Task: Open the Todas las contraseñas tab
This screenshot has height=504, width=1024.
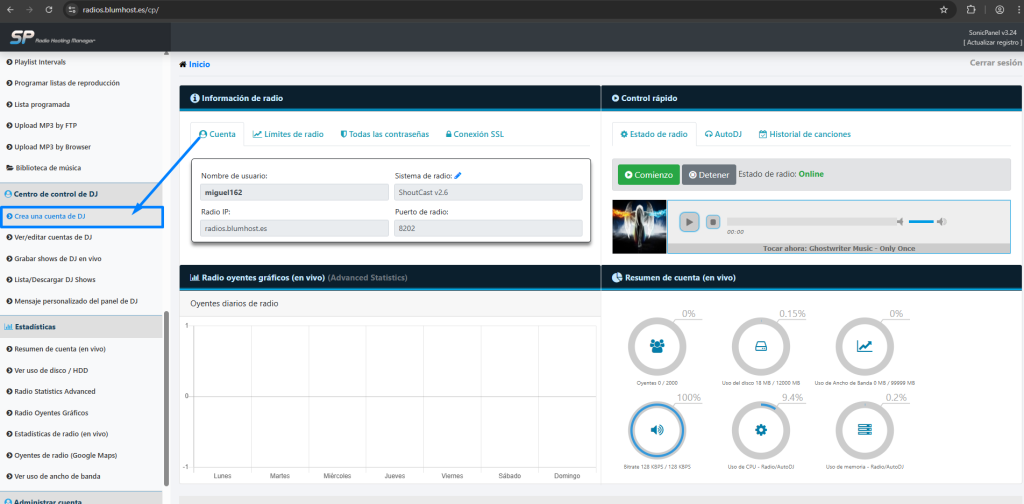Action: point(385,134)
